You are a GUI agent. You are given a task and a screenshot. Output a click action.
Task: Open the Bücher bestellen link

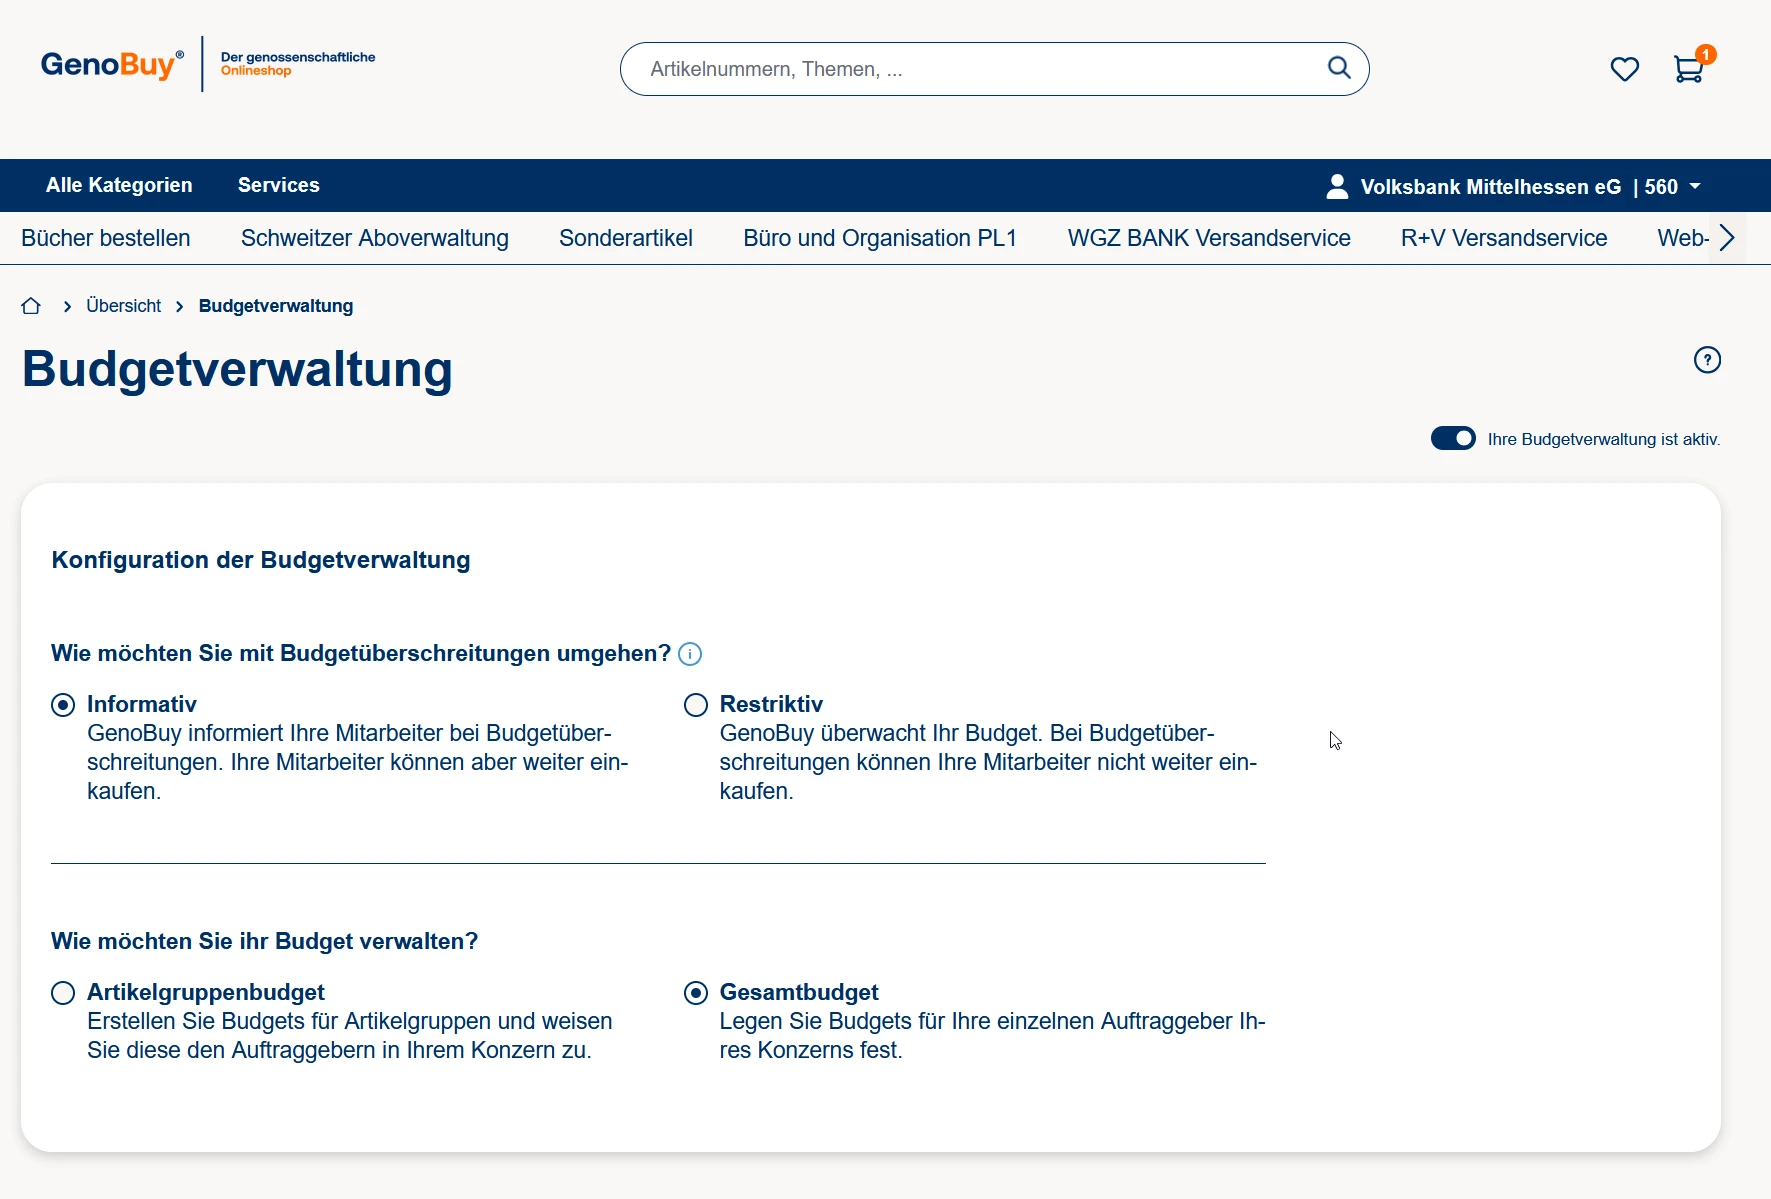click(x=106, y=238)
